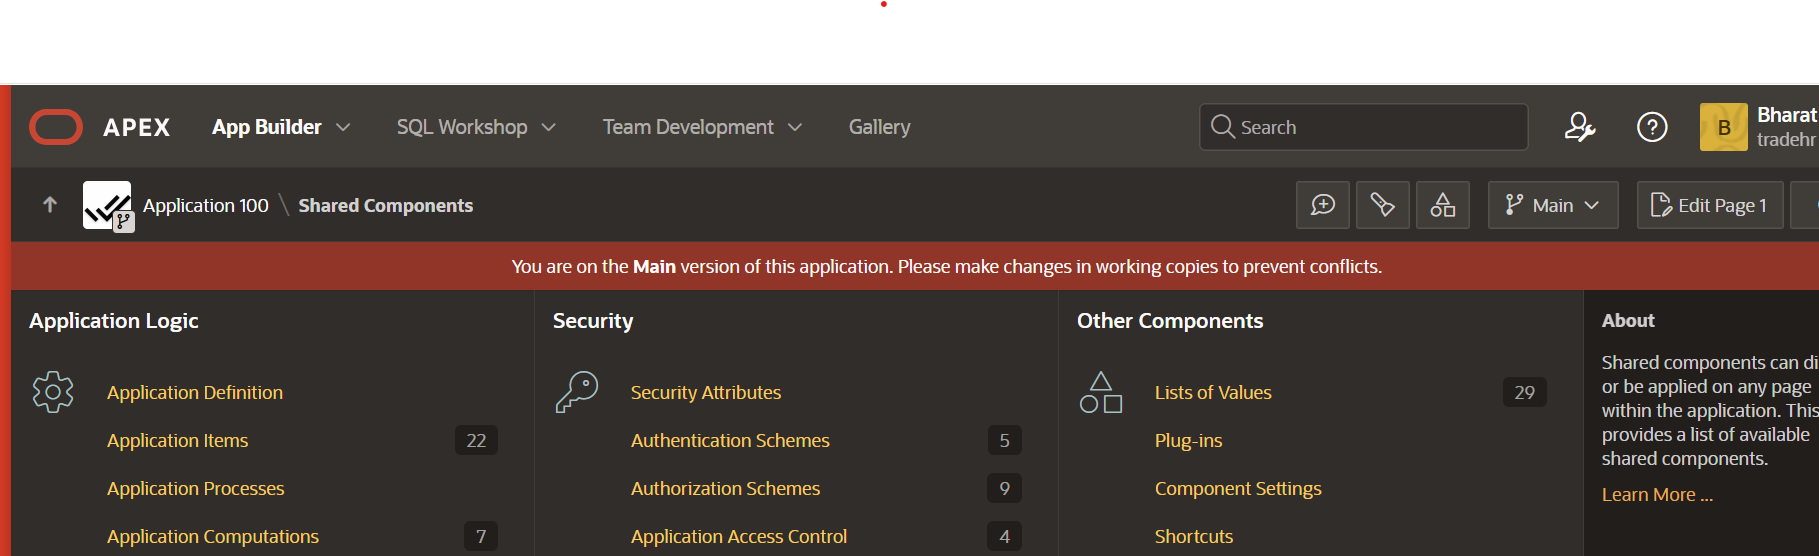Click the up arrow navigation icon
The image size is (1819, 556).
(x=50, y=205)
